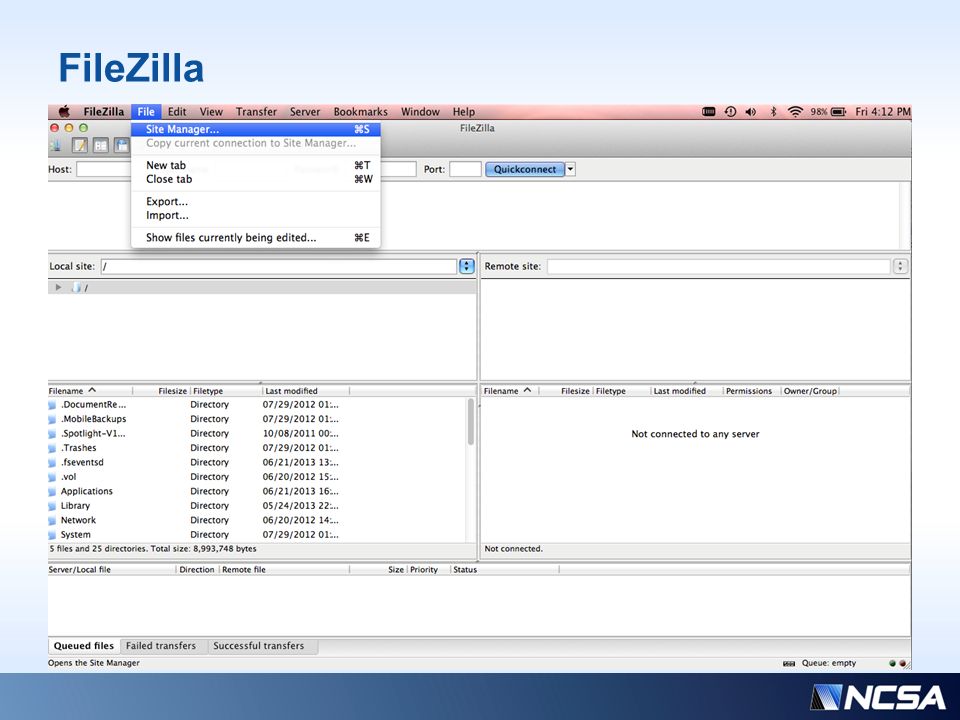Select the .fseventsd row
960x720 pixels.
click(x=257, y=463)
